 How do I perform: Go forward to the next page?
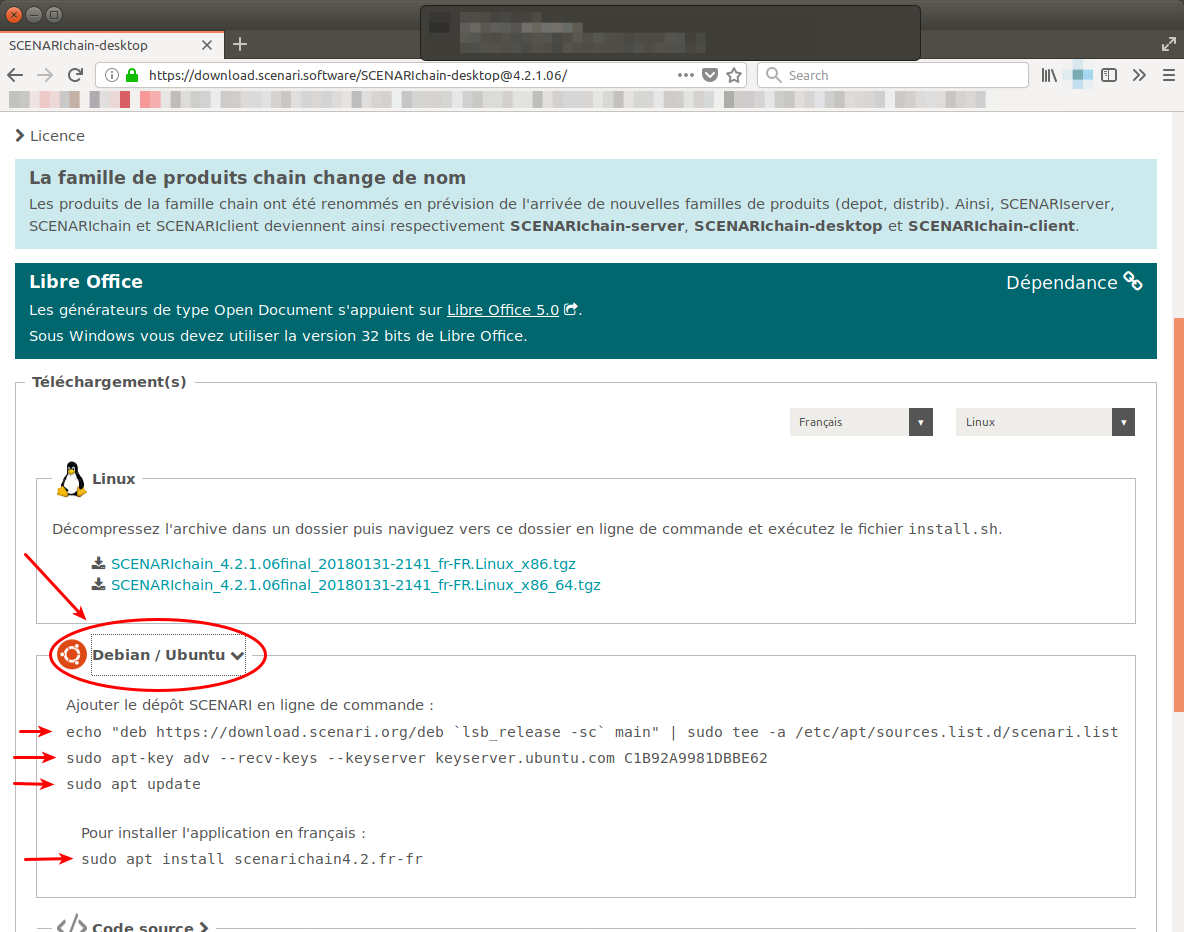click(x=45, y=75)
